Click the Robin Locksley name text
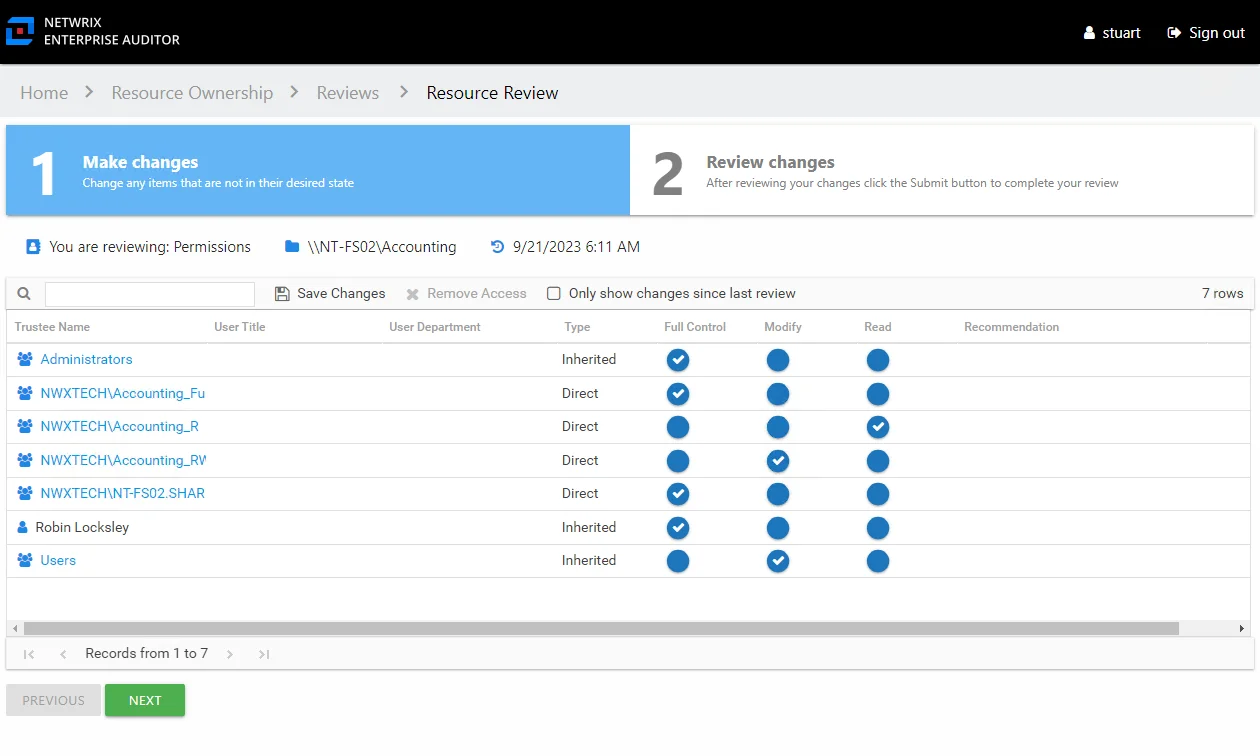This screenshot has width=1260, height=756. (82, 527)
